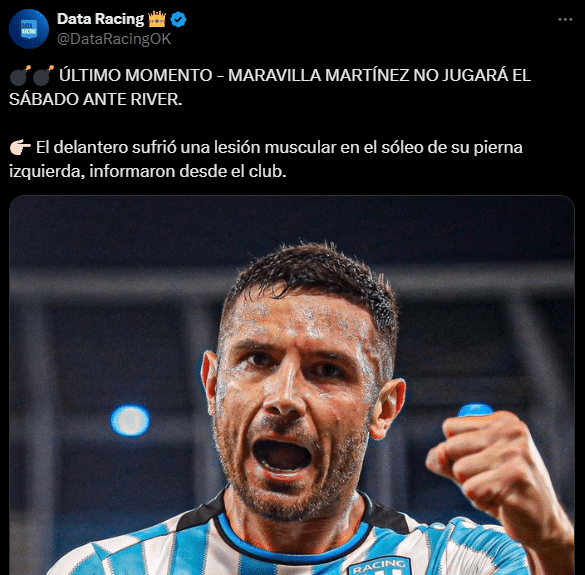Open the attached player photo
The image size is (585, 575).
pyautogui.click(x=292, y=385)
